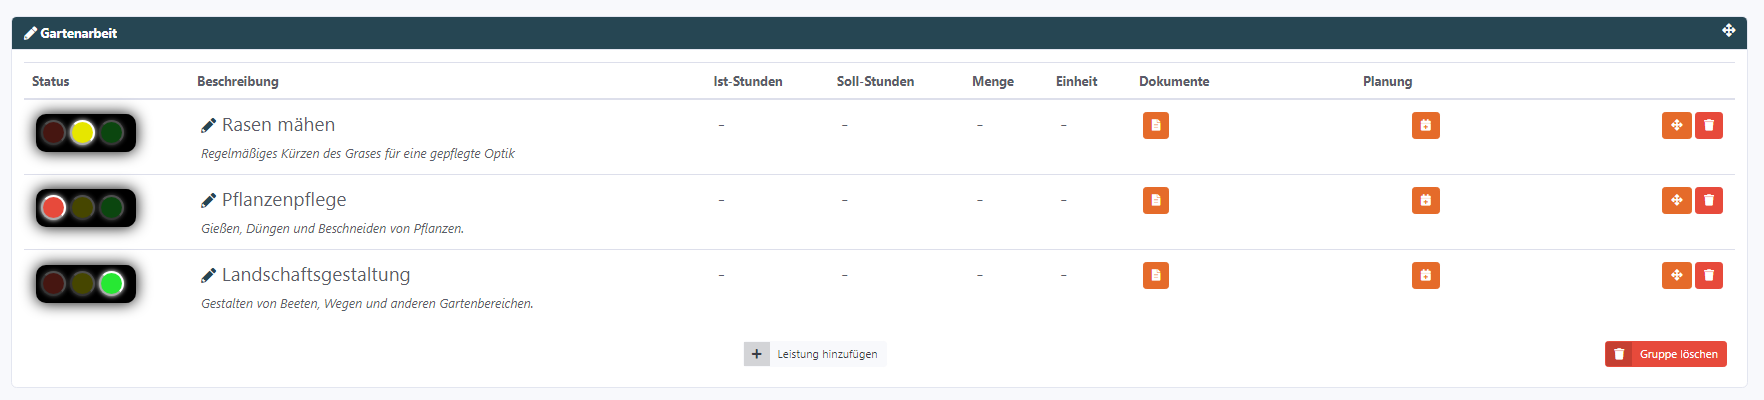
Task: Delete the Rasen mähen row
Action: coord(1709,125)
